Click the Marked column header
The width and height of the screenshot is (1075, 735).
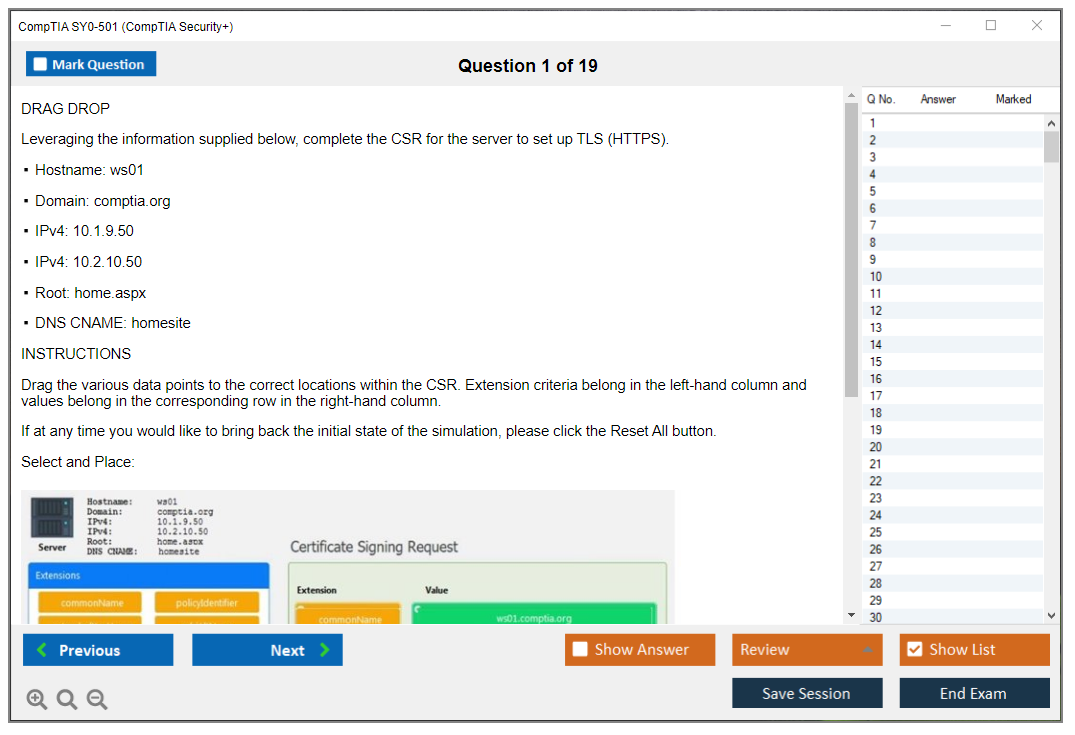(1013, 99)
